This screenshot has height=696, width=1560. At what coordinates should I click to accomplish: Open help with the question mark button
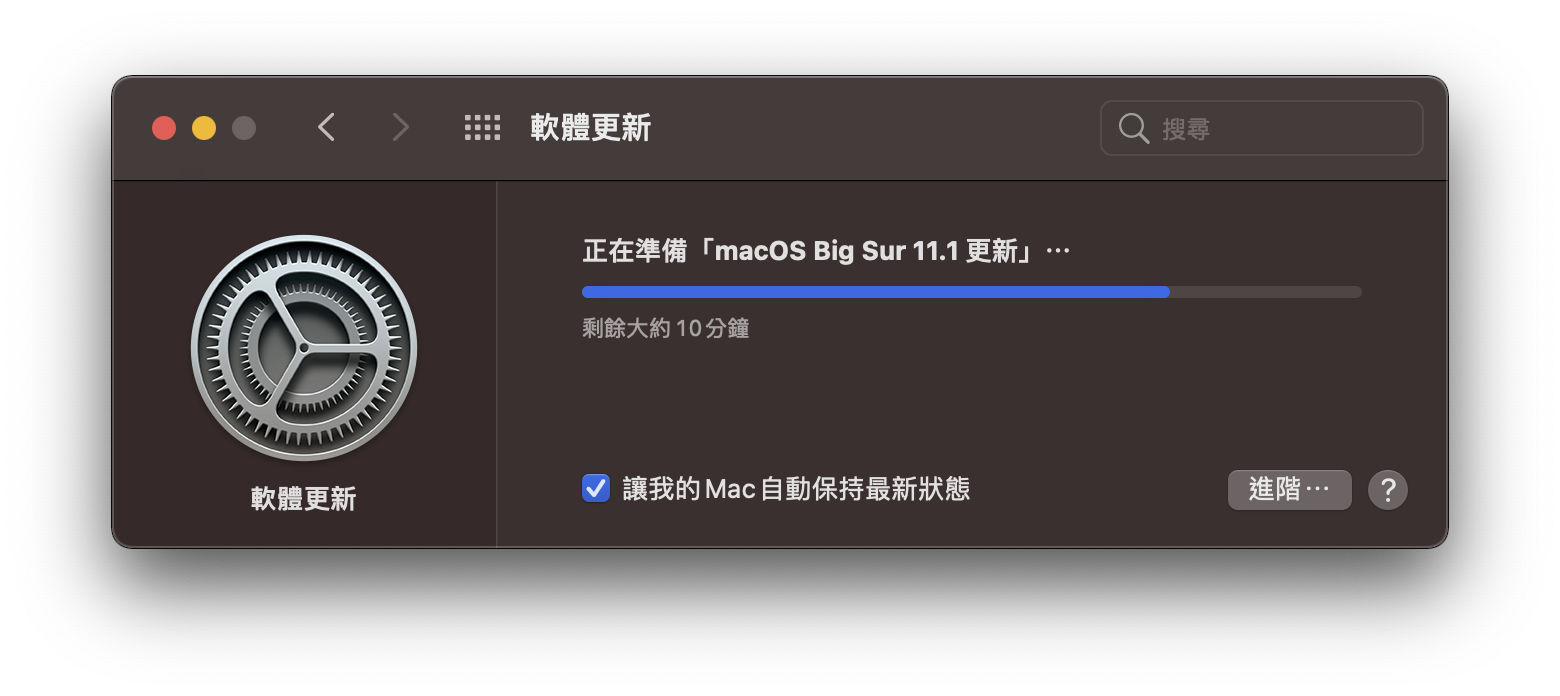point(1388,490)
